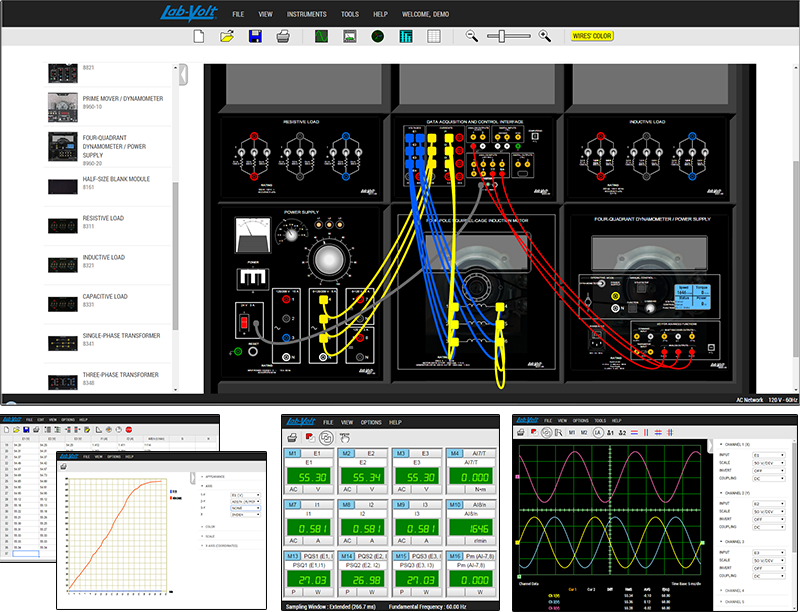Click the hand-shaped fourth icon in Metering toolbar

(345, 438)
